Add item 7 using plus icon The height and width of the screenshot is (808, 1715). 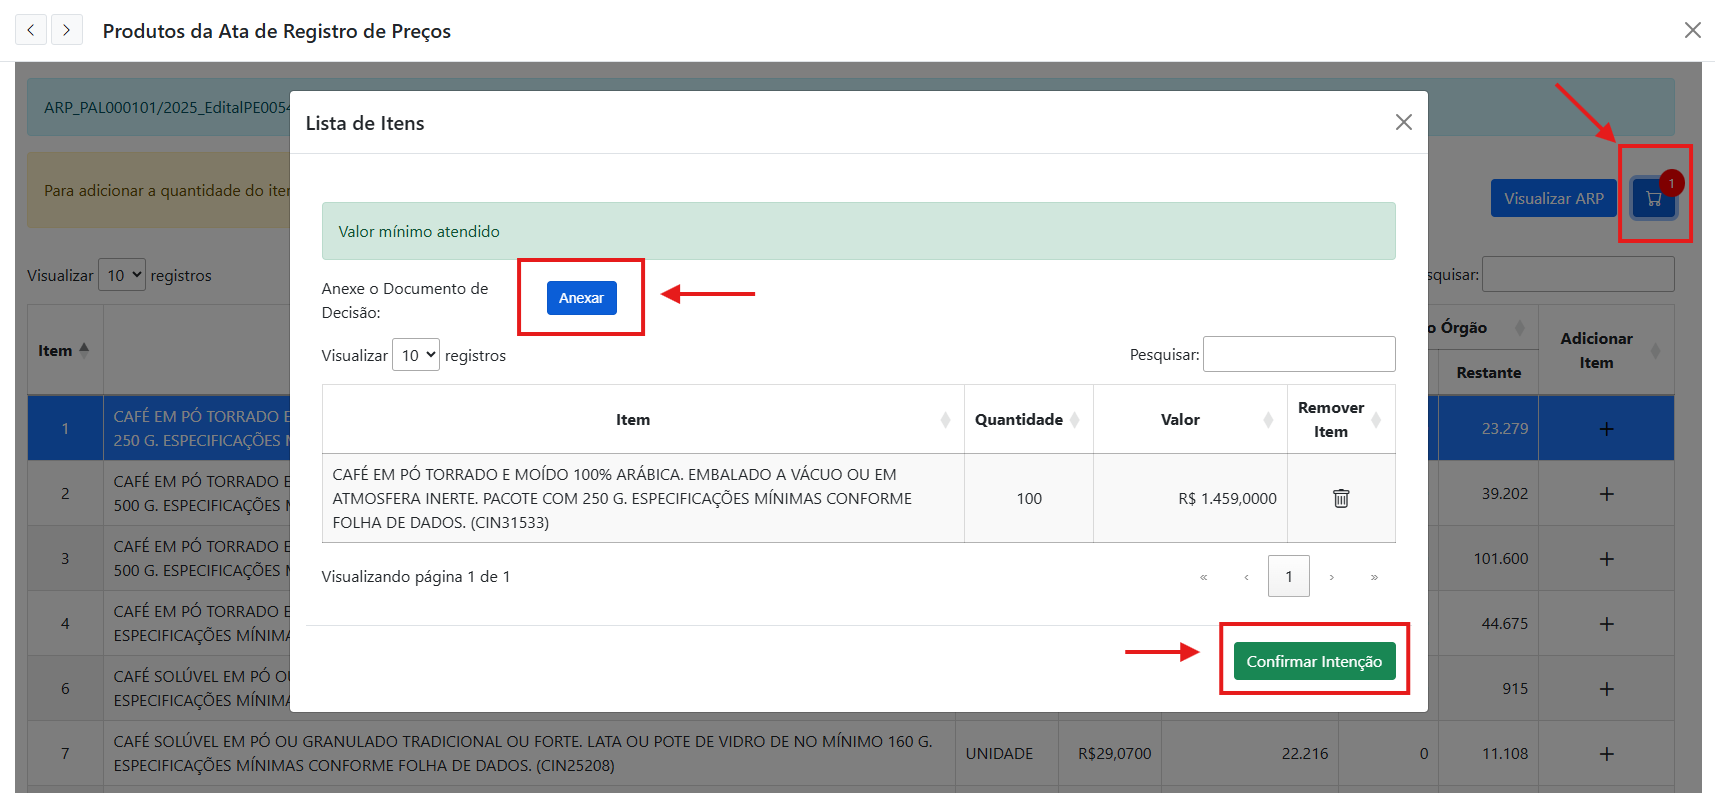(x=1606, y=754)
